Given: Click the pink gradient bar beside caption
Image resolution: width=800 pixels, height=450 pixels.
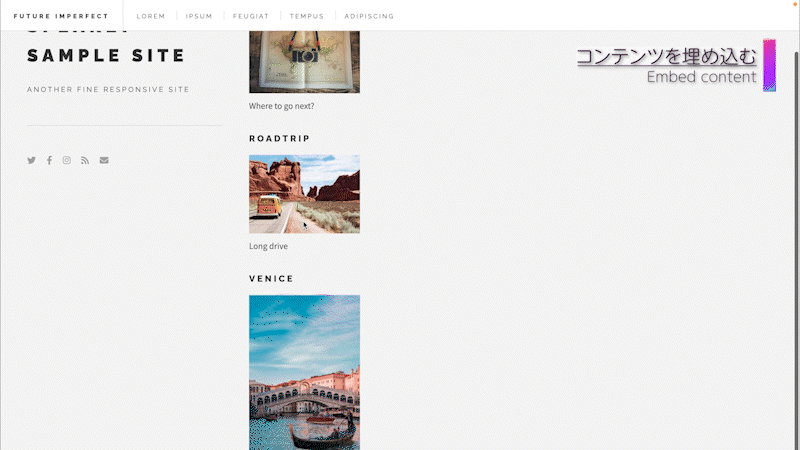Looking at the screenshot, I should (769, 65).
